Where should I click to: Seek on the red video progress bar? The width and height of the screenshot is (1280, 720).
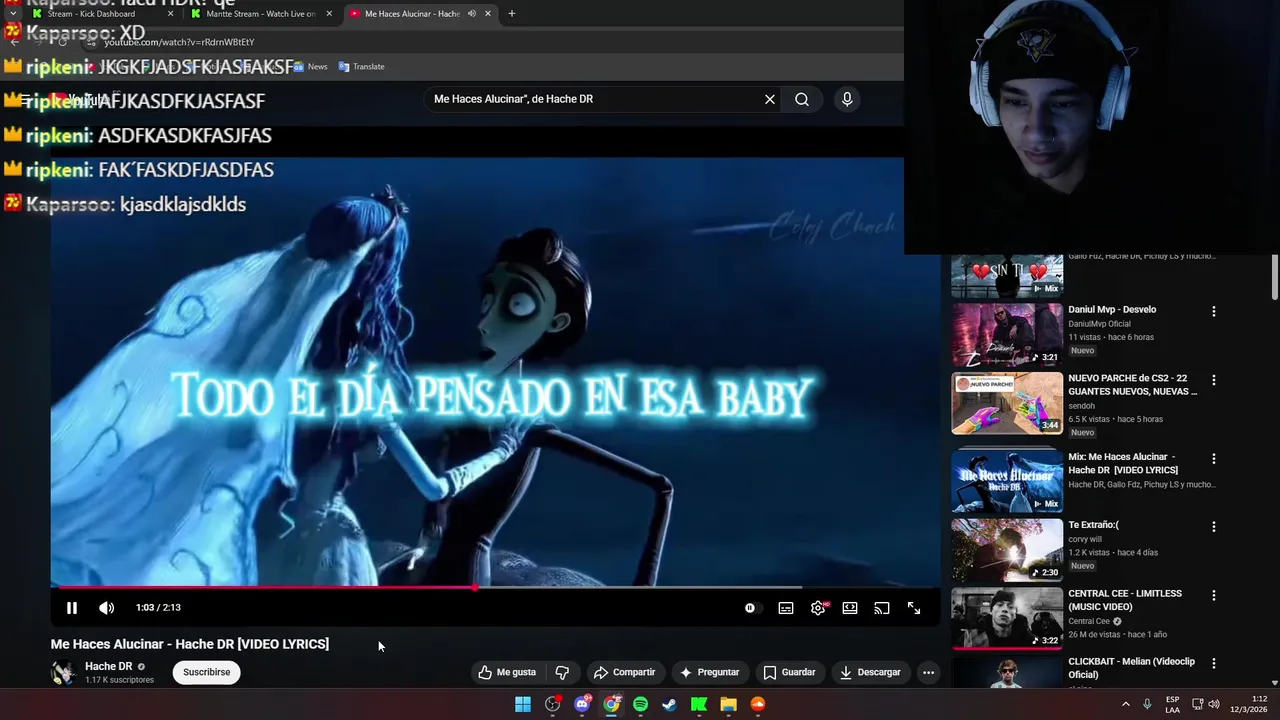(496, 588)
